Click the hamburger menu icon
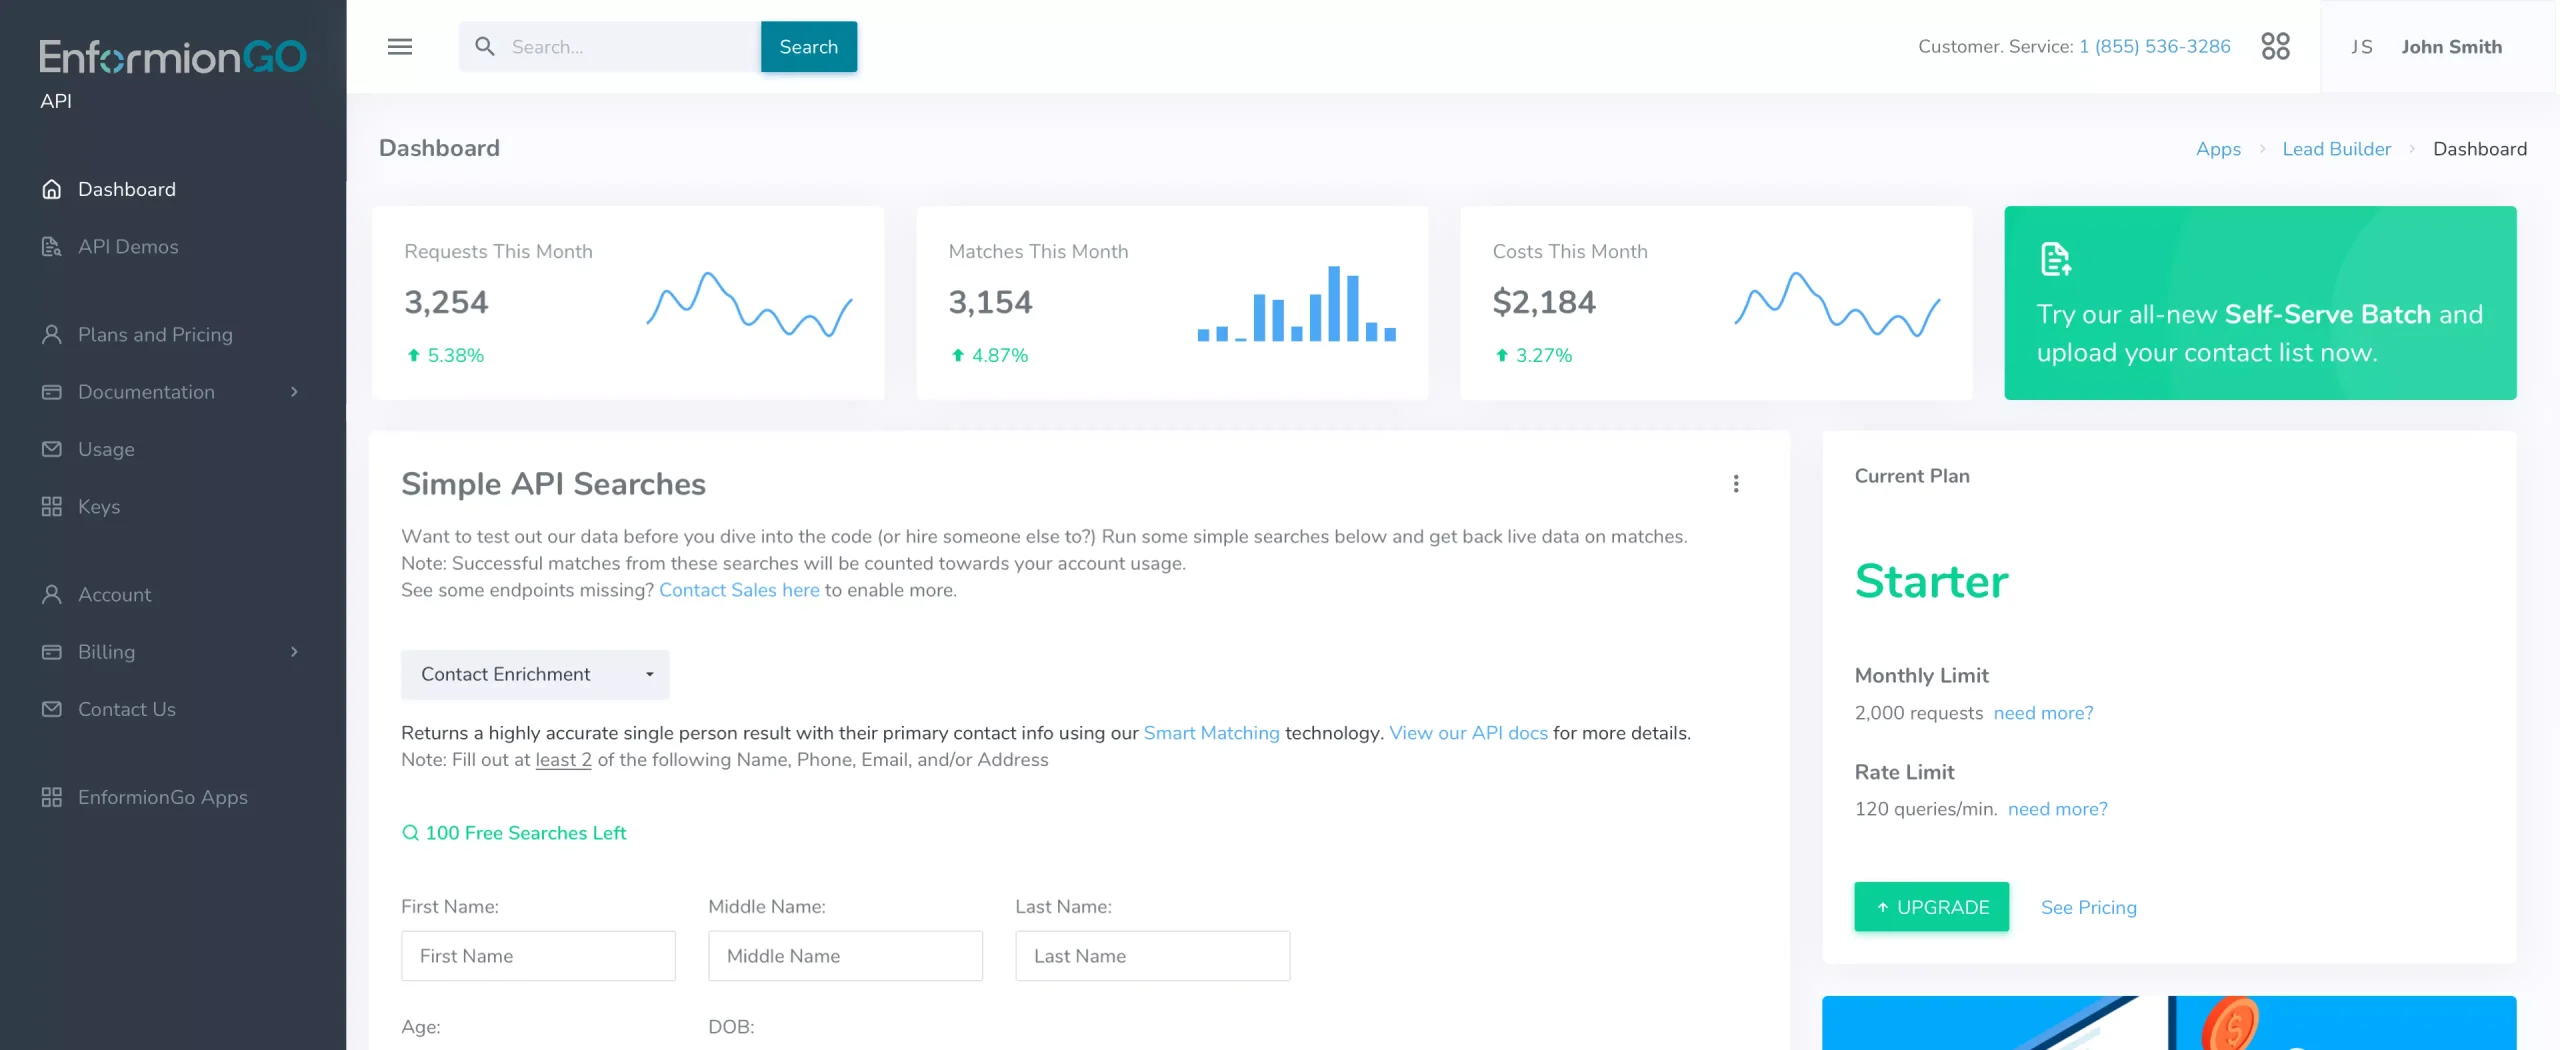2560x1050 pixels. (400, 47)
